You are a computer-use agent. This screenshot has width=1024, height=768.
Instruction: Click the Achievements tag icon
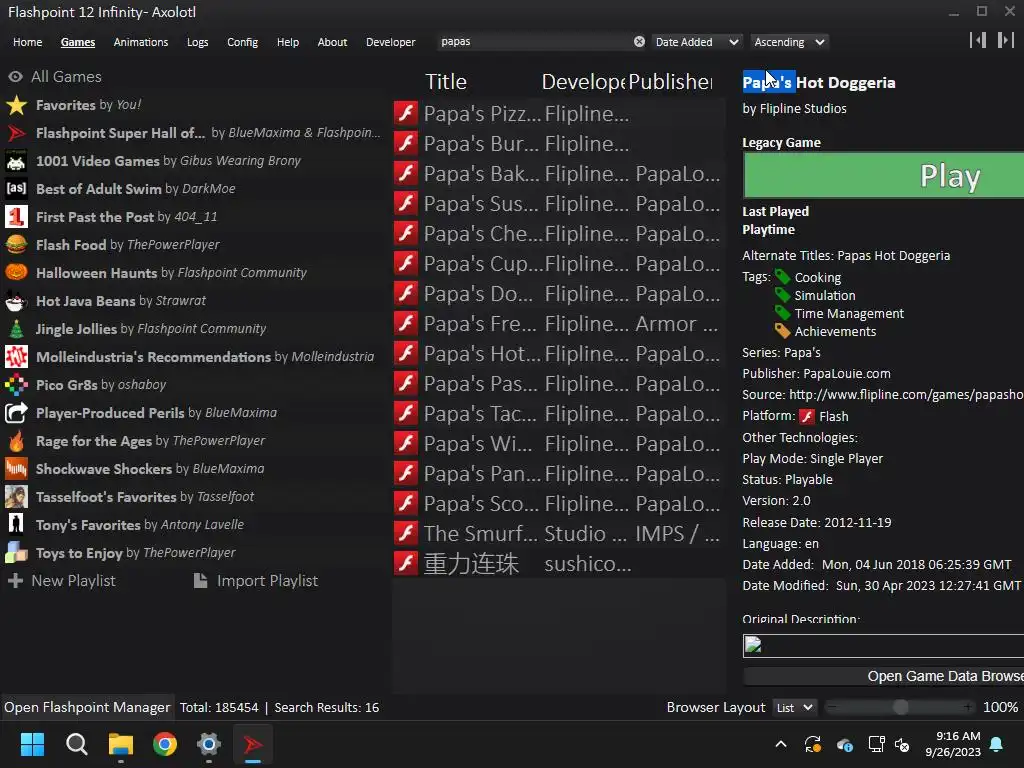(x=782, y=331)
